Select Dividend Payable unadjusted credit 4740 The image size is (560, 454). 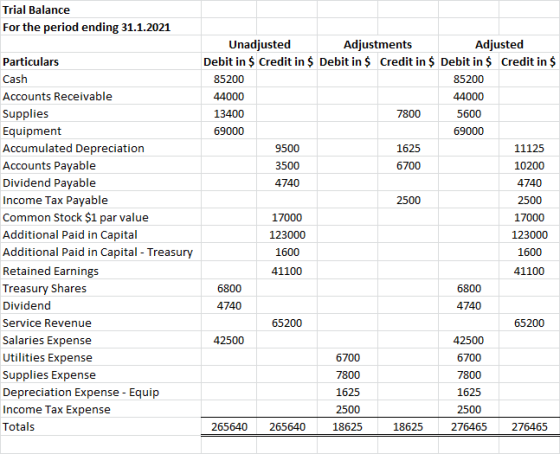click(x=287, y=183)
